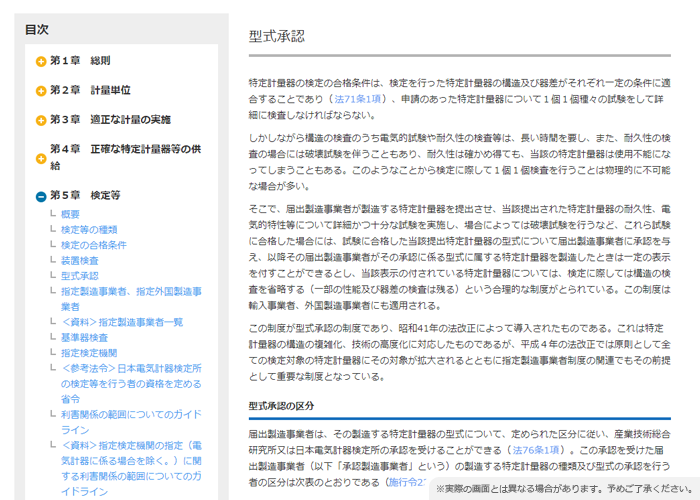Go to 検定の合格条件 page

click(94, 245)
